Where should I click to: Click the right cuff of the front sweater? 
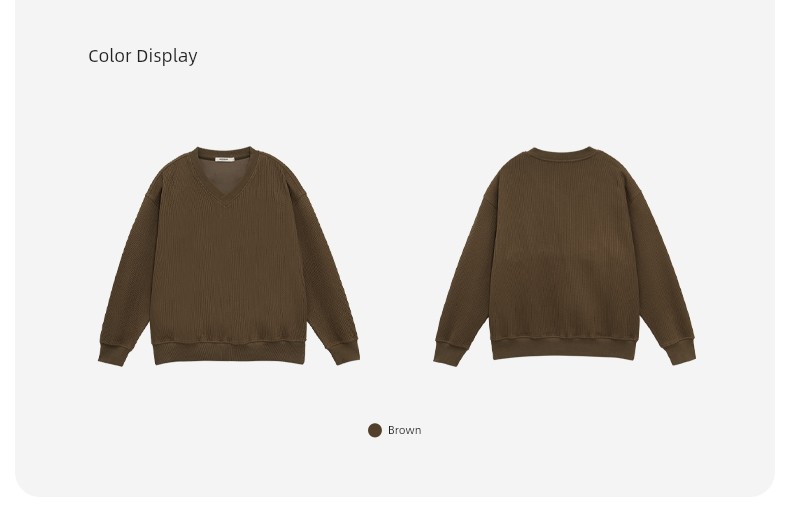(x=344, y=352)
